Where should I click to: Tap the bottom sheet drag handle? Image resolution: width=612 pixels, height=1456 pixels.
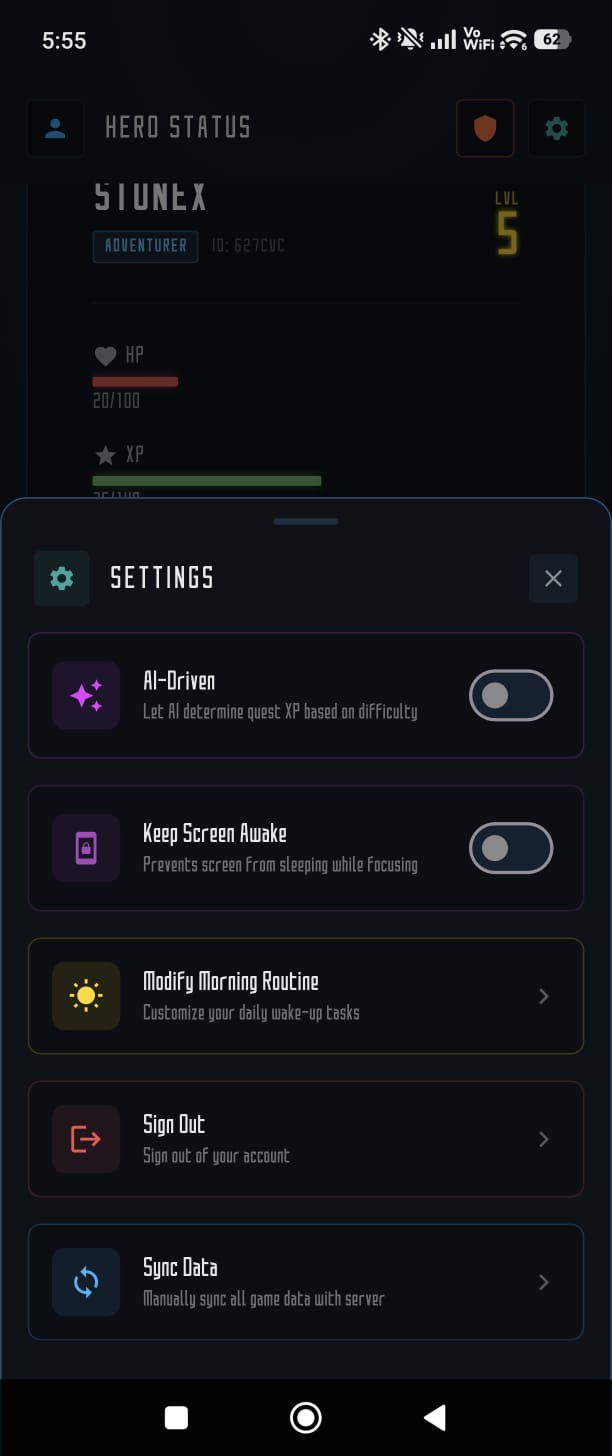pyautogui.click(x=306, y=521)
